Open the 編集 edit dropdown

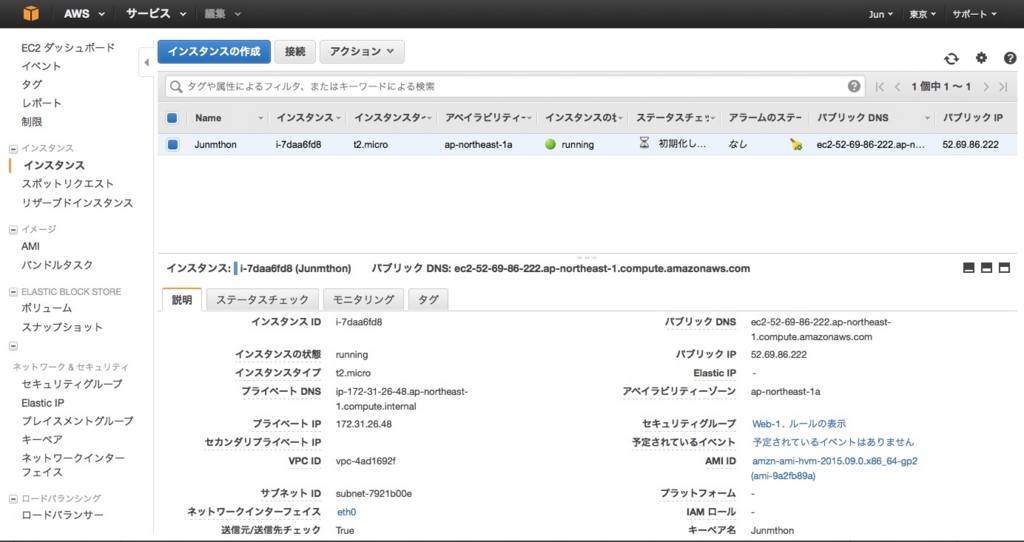tap(222, 14)
